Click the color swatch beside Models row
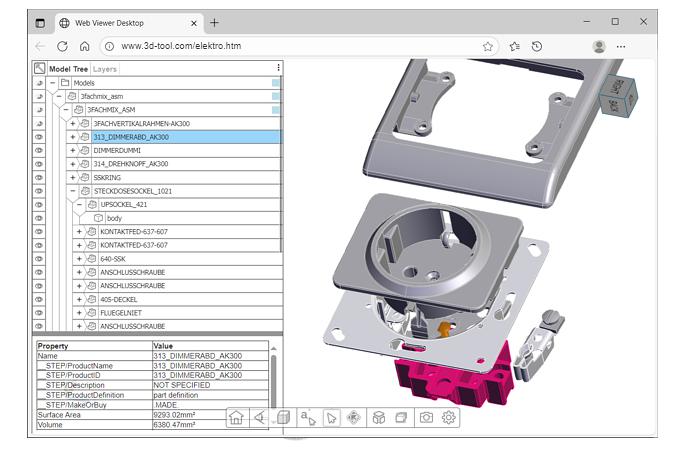The width and height of the screenshot is (680, 450). pyautogui.click(x=276, y=83)
